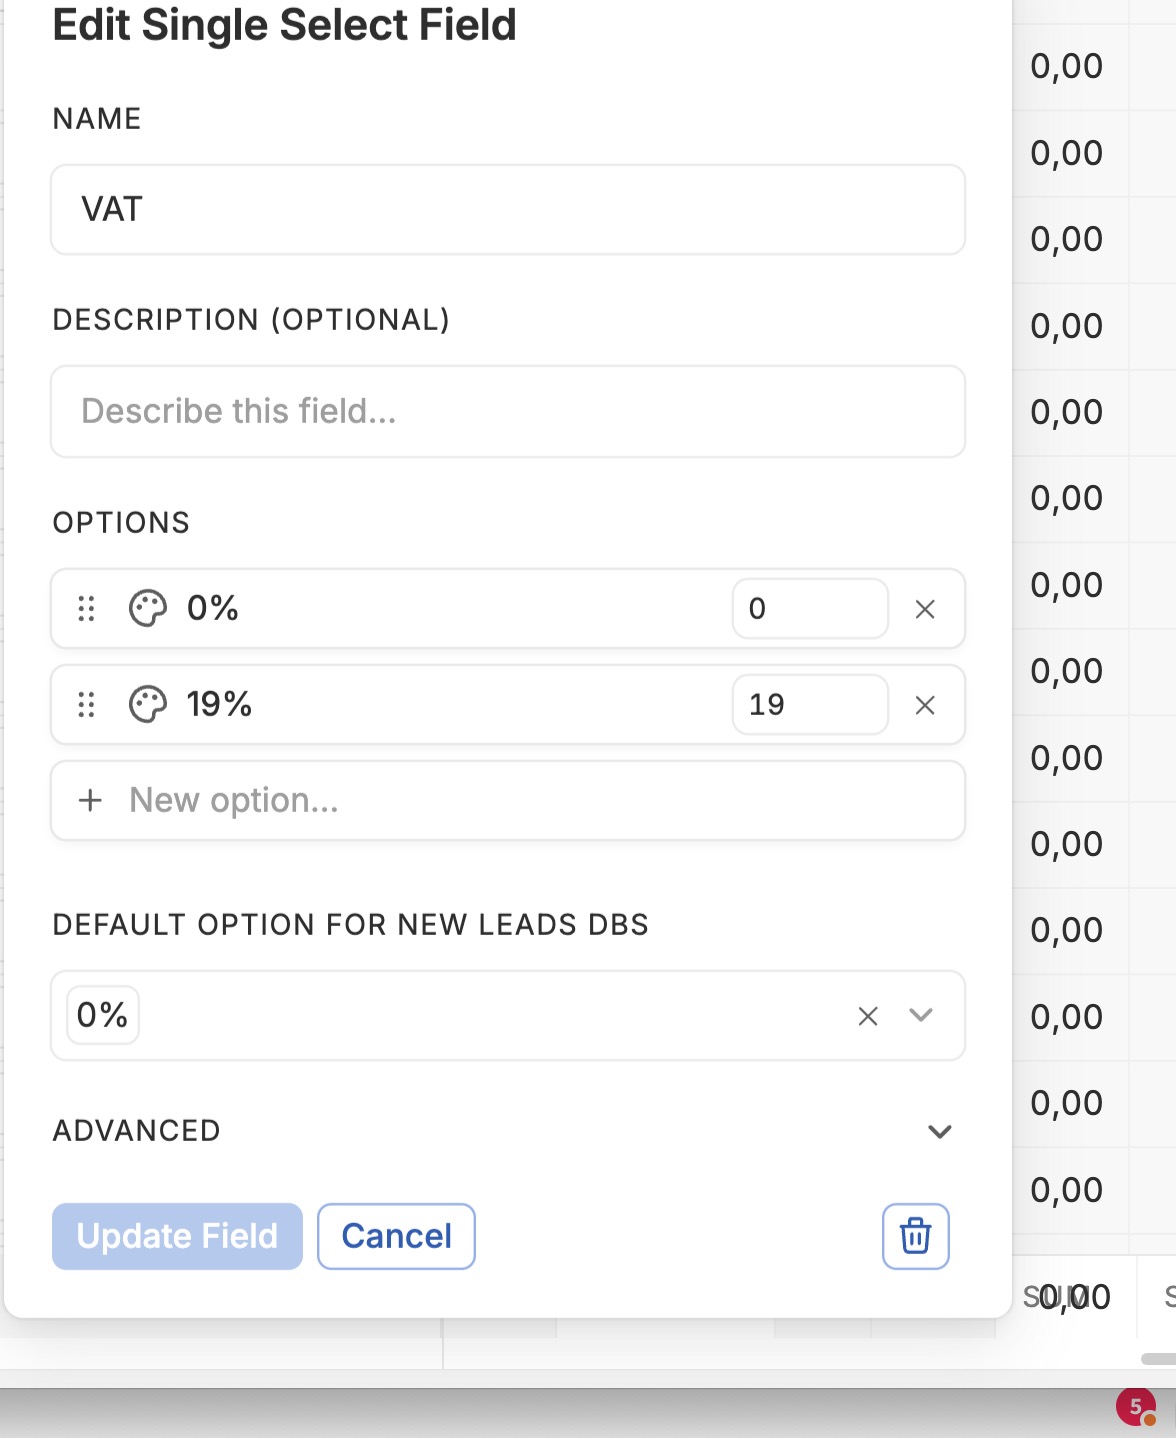Click the red notification badge showing 5

tap(1135, 1407)
